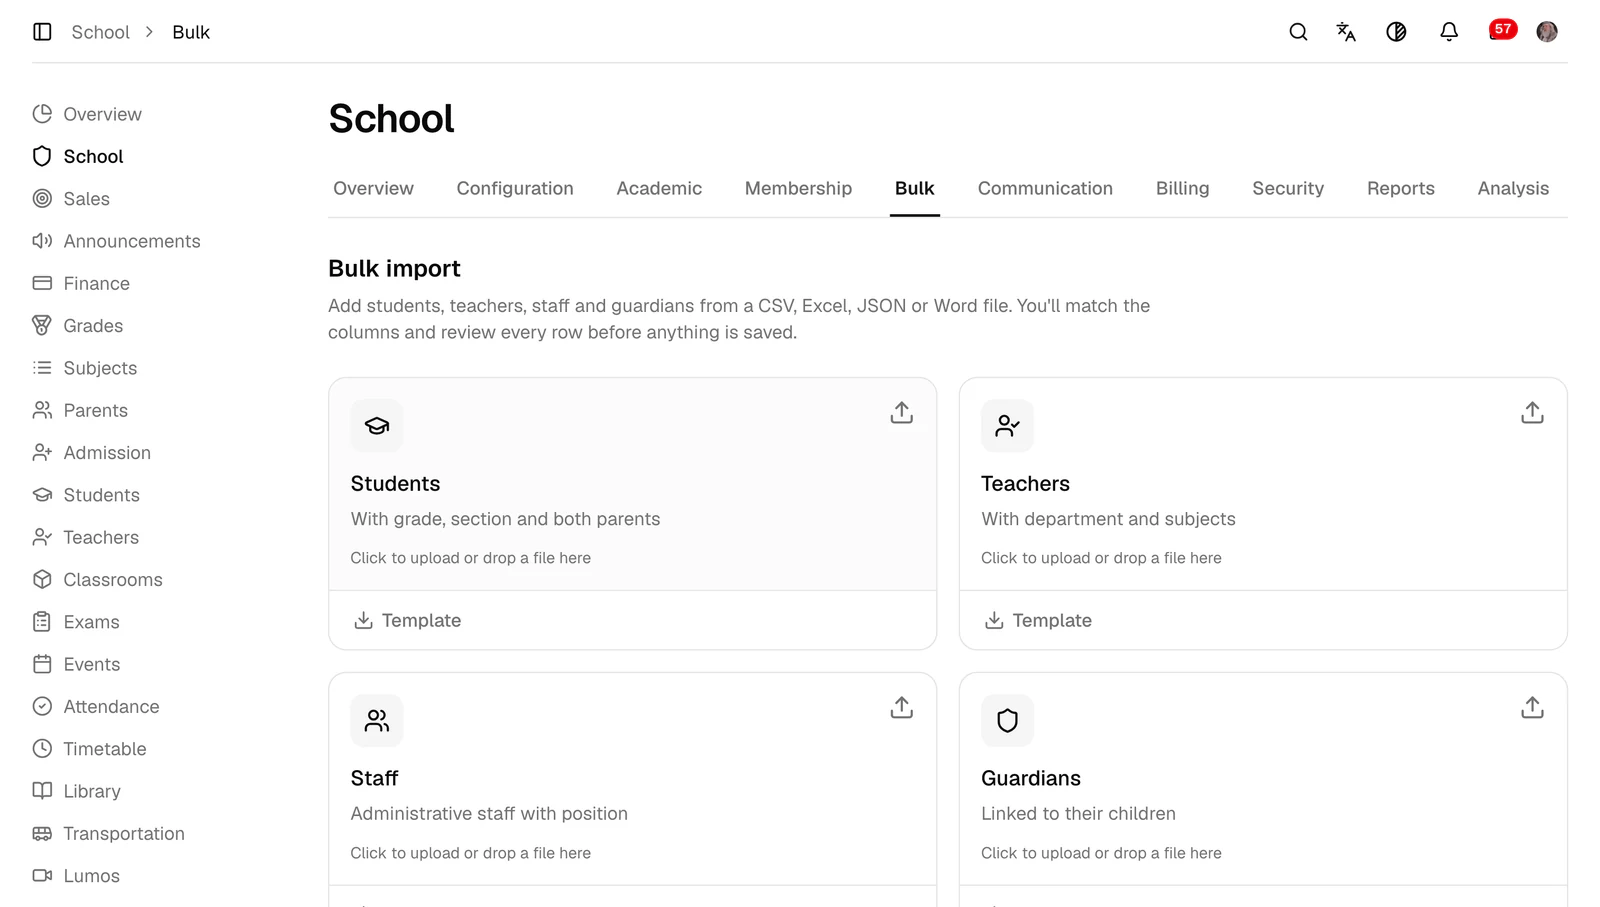Image resolution: width=1600 pixels, height=907 pixels.
Task: Click the Classrooms cube icon
Action: 42,580
